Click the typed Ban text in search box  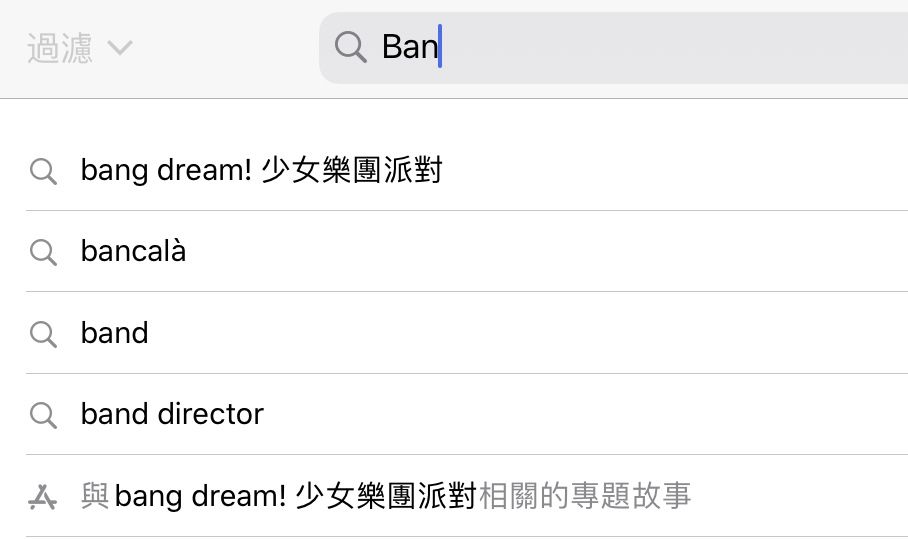[x=409, y=47]
